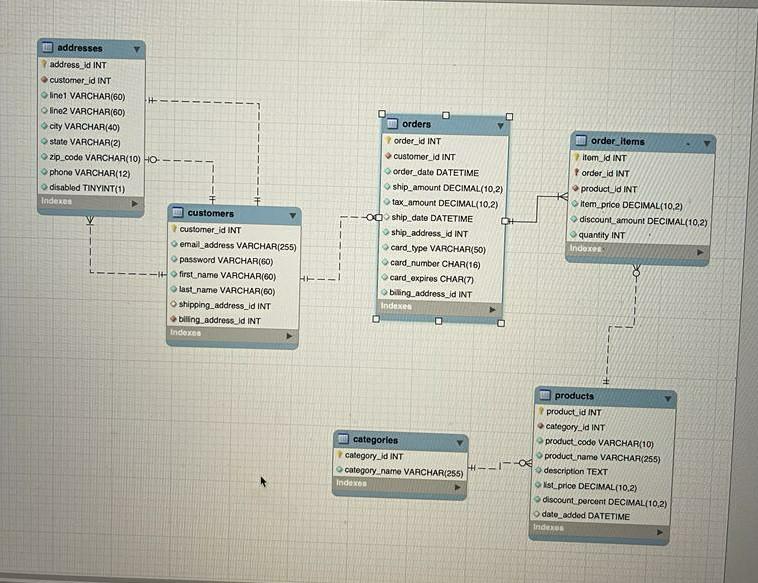Select 'card_expires CHAR(7)' column row
Image resolution: width=758 pixels, height=583 pixels.
tap(441, 278)
